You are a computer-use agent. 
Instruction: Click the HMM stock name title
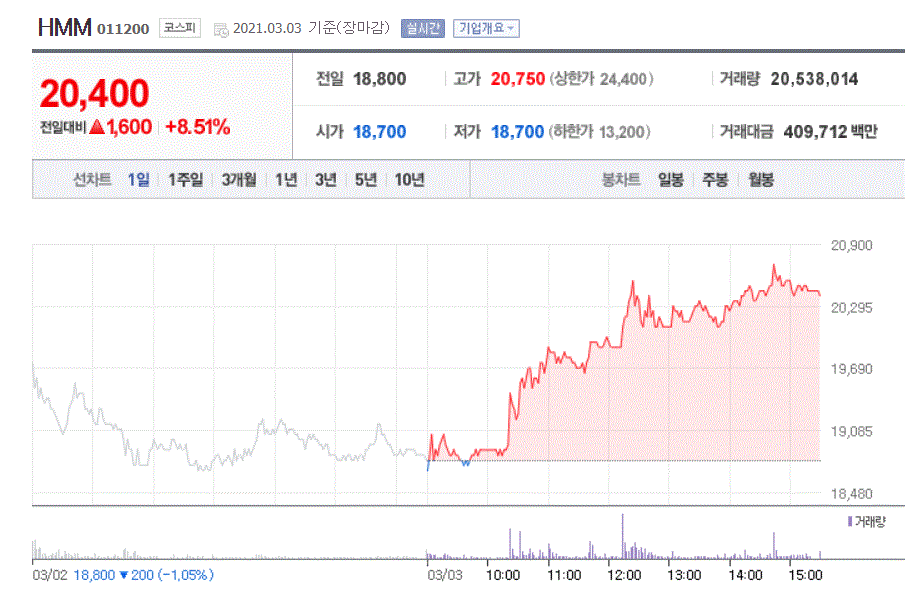point(65,28)
